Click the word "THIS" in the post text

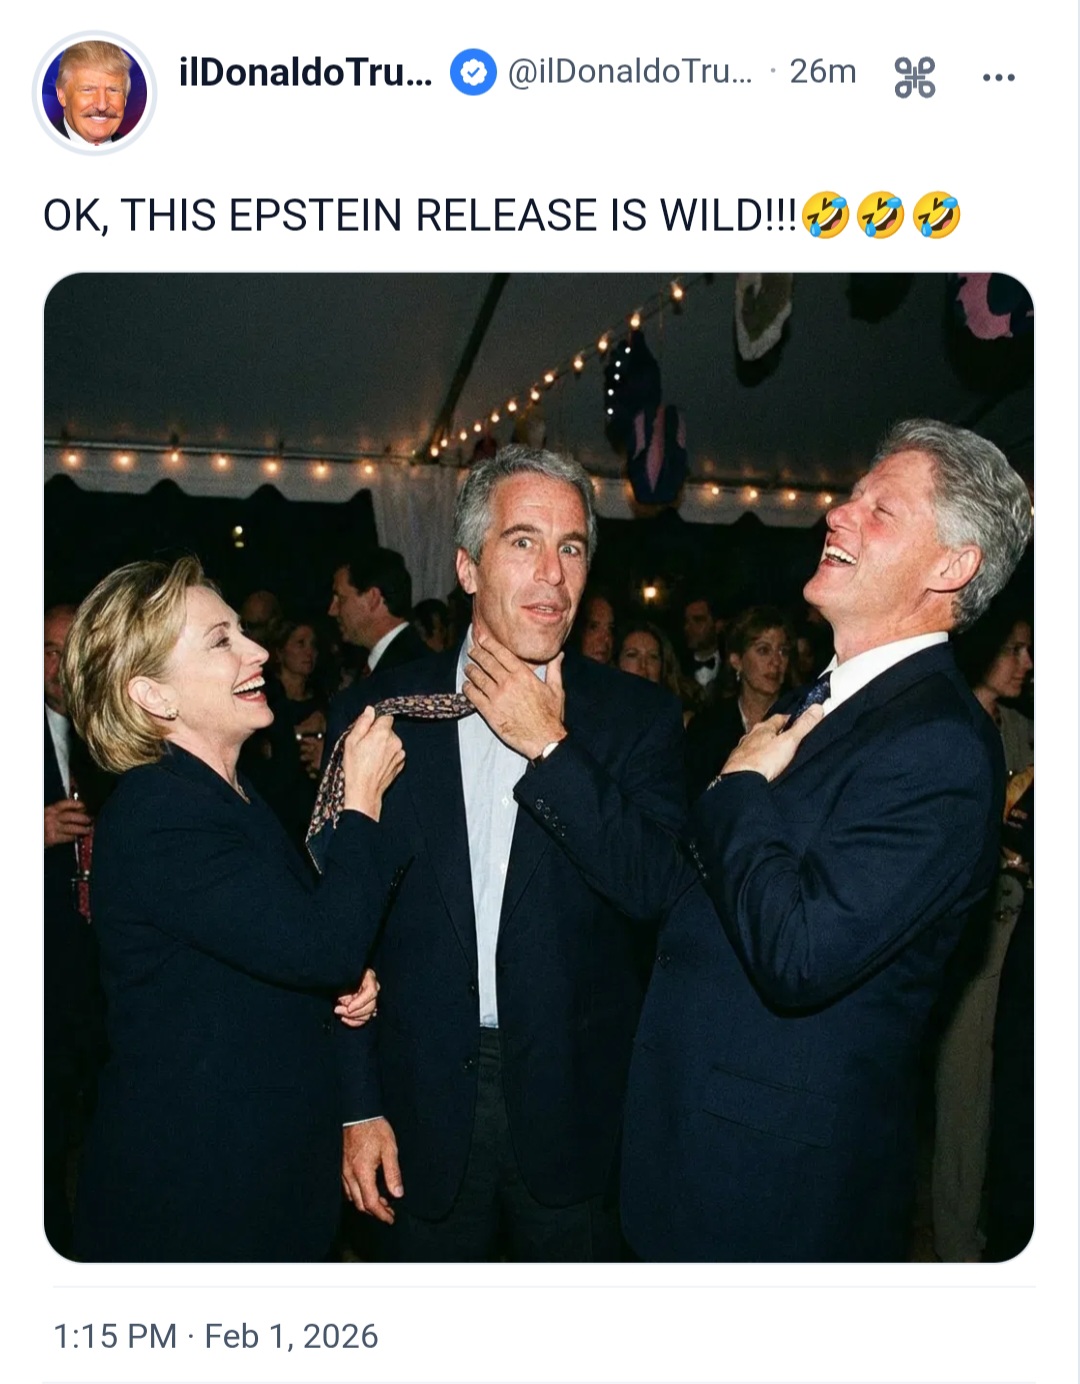pyautogui.click(x=168, y=216)
